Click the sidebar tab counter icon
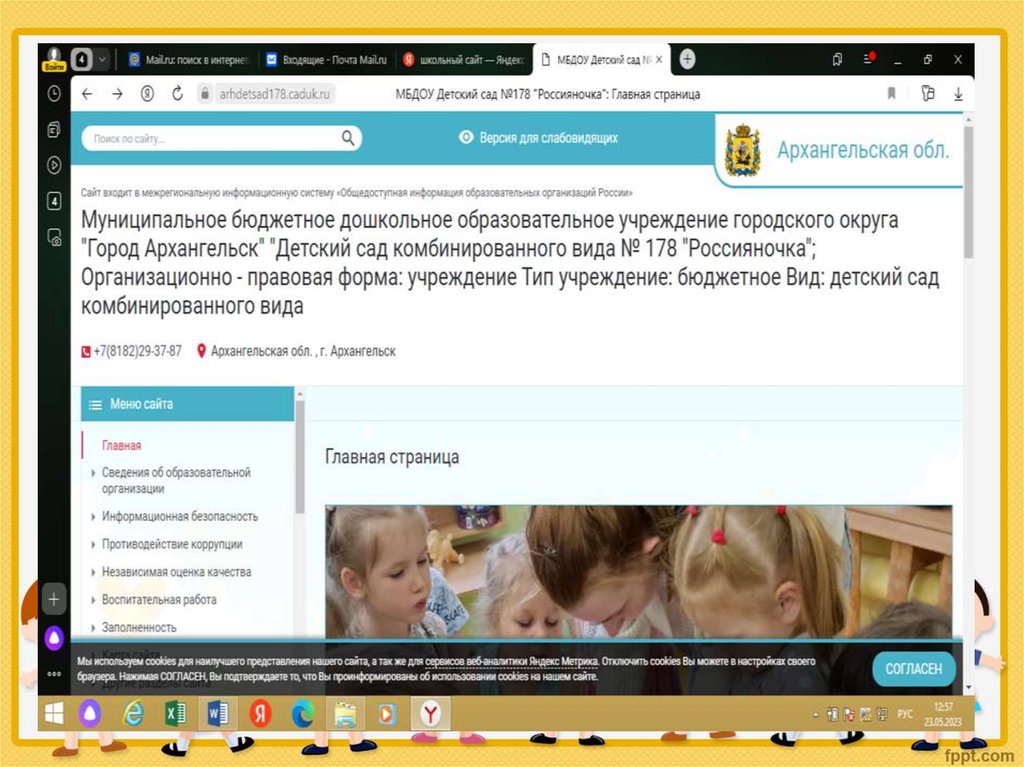 click(x=54, y=201)
